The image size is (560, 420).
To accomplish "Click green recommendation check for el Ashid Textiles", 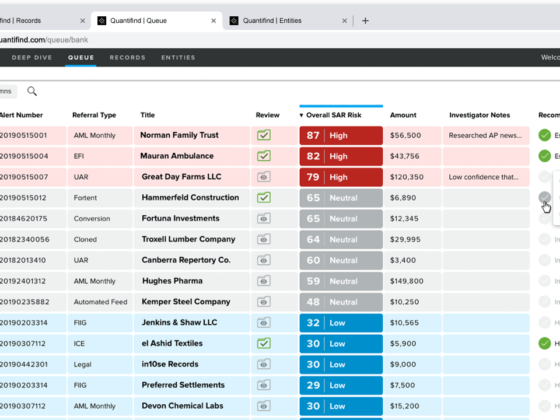I will click(x=545, y=343).
